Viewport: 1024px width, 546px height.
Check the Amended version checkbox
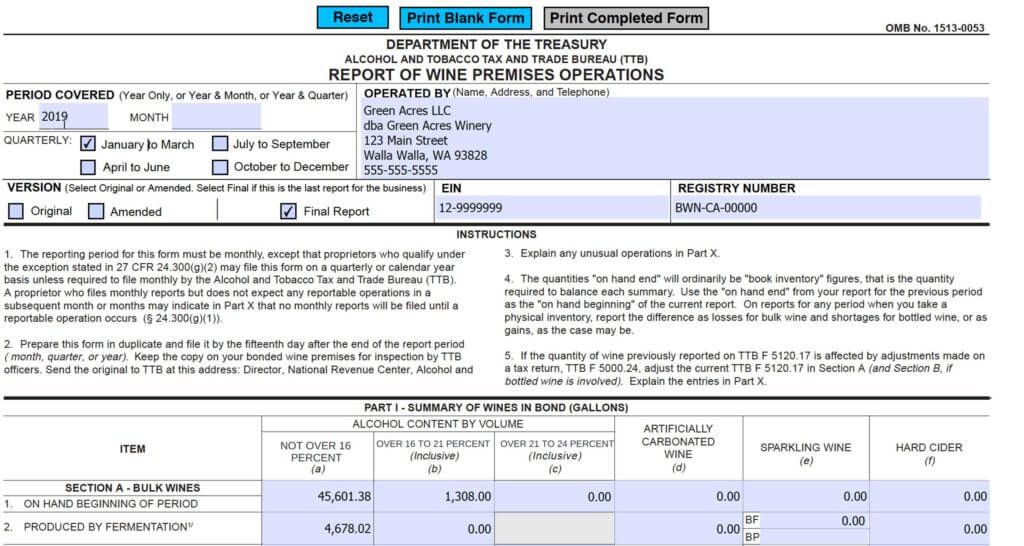pos(96,211)
